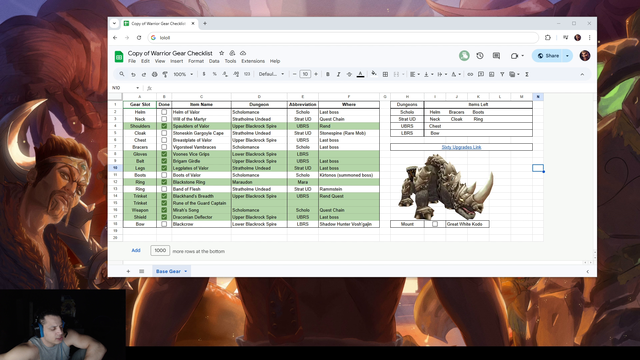
Task: Create a filter
Action: tap(502, 74)
